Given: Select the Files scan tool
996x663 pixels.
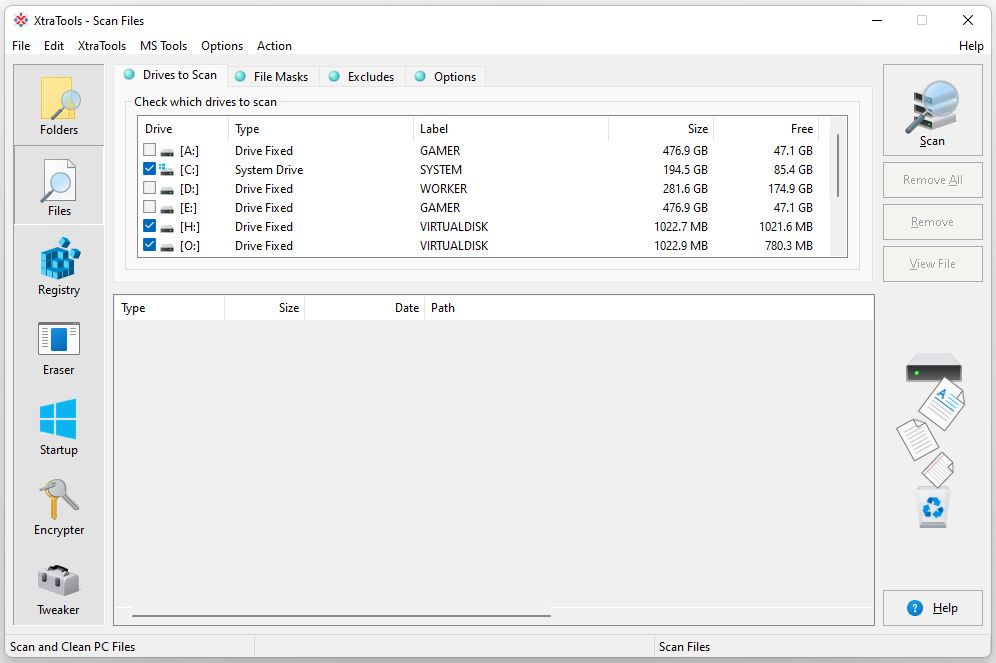Looking at the screenshot, I should (x=58, y=185).
